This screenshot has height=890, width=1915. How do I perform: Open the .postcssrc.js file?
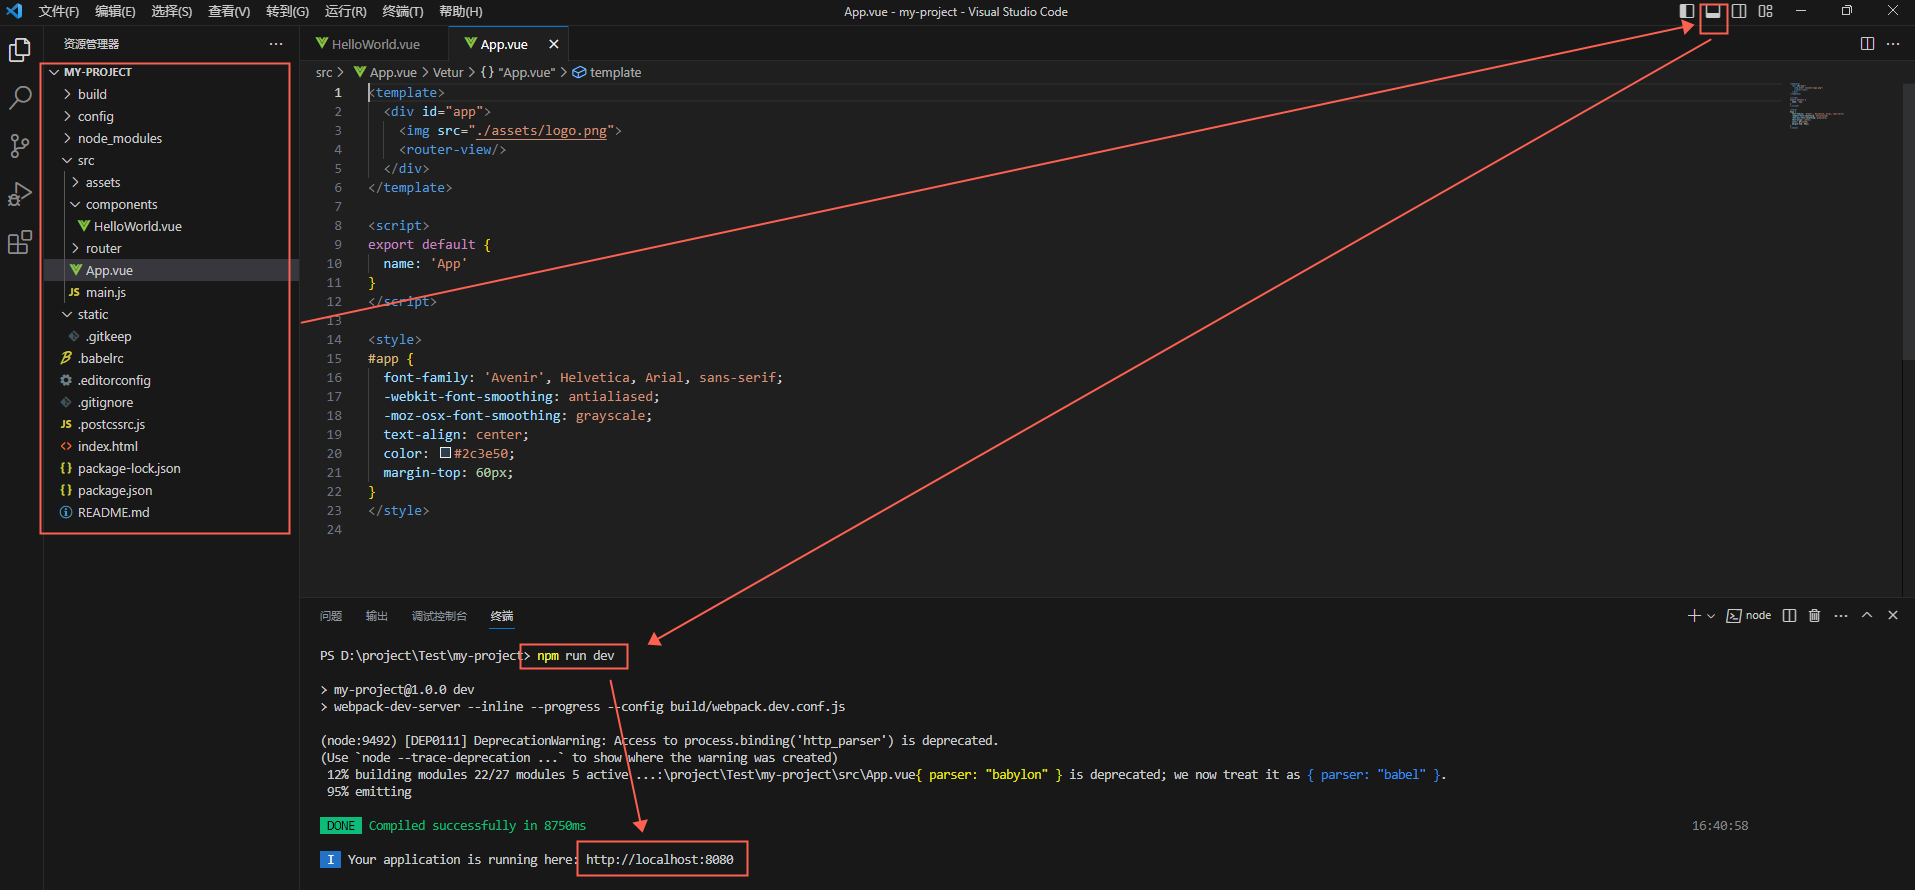pos(170,424)
